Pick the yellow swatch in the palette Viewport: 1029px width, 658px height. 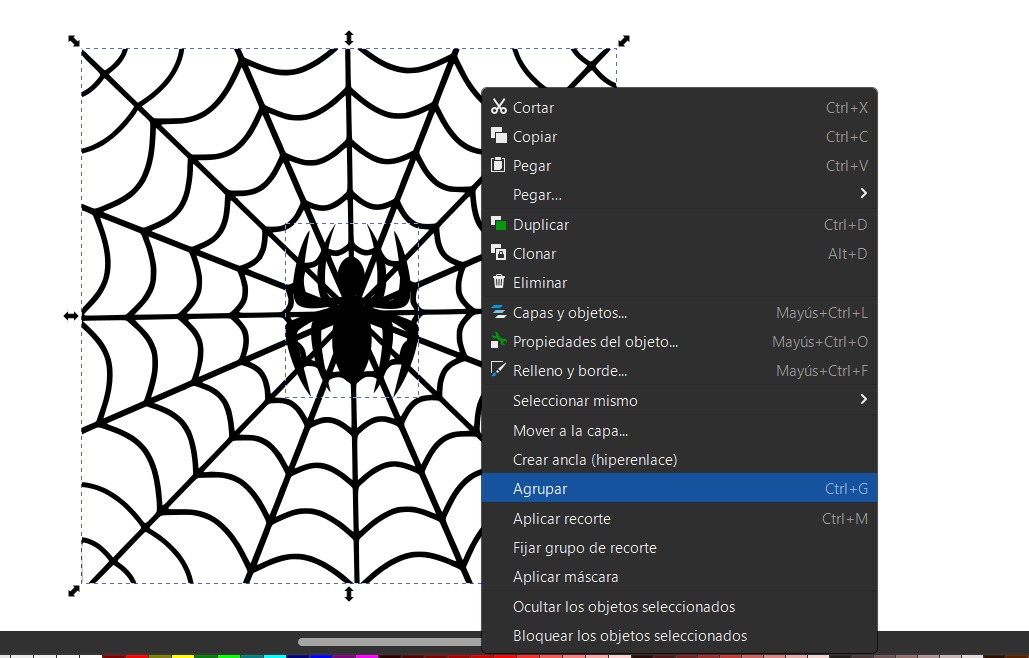pyautogui.click(x=183, y=656)
